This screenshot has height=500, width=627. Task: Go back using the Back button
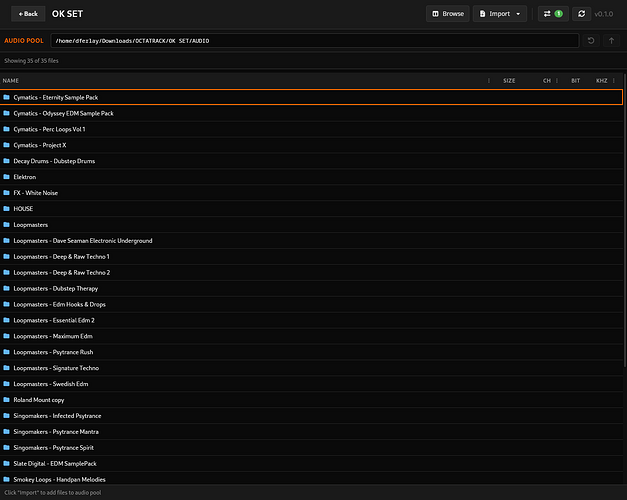[28, 14]
